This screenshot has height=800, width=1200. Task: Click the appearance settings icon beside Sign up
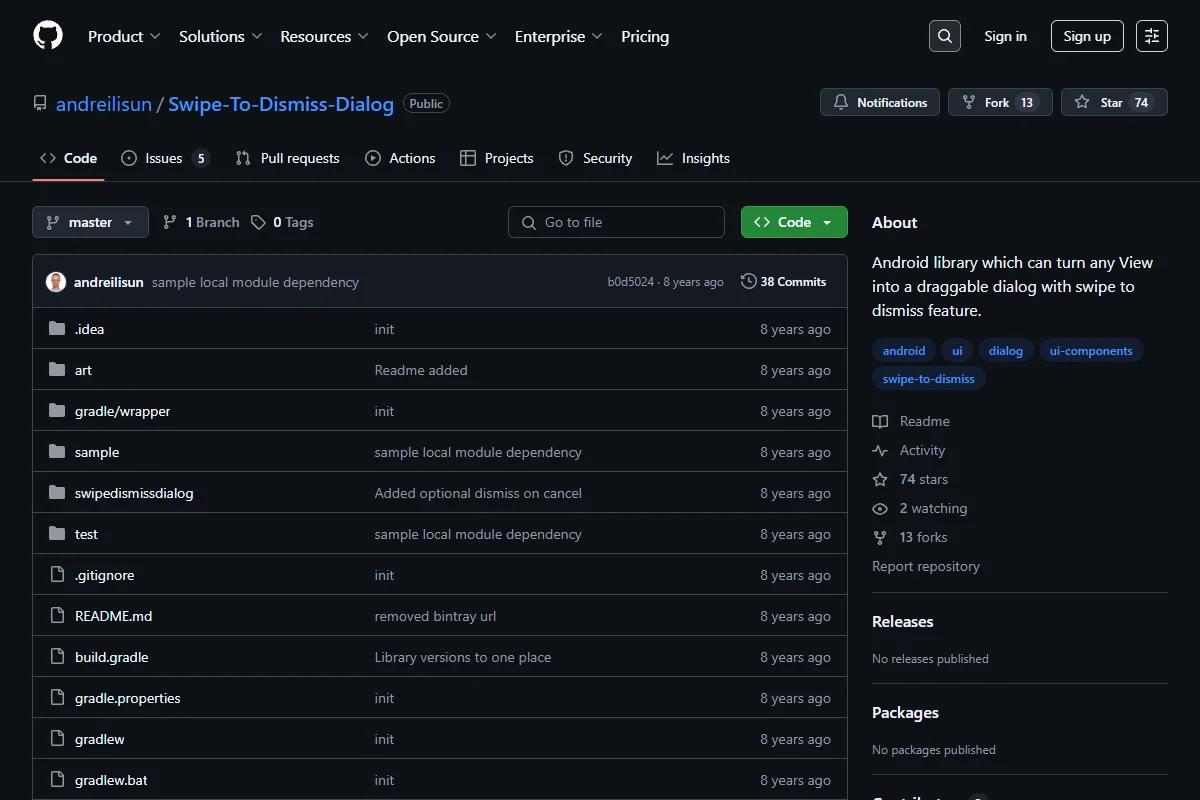pos(1152,36)
